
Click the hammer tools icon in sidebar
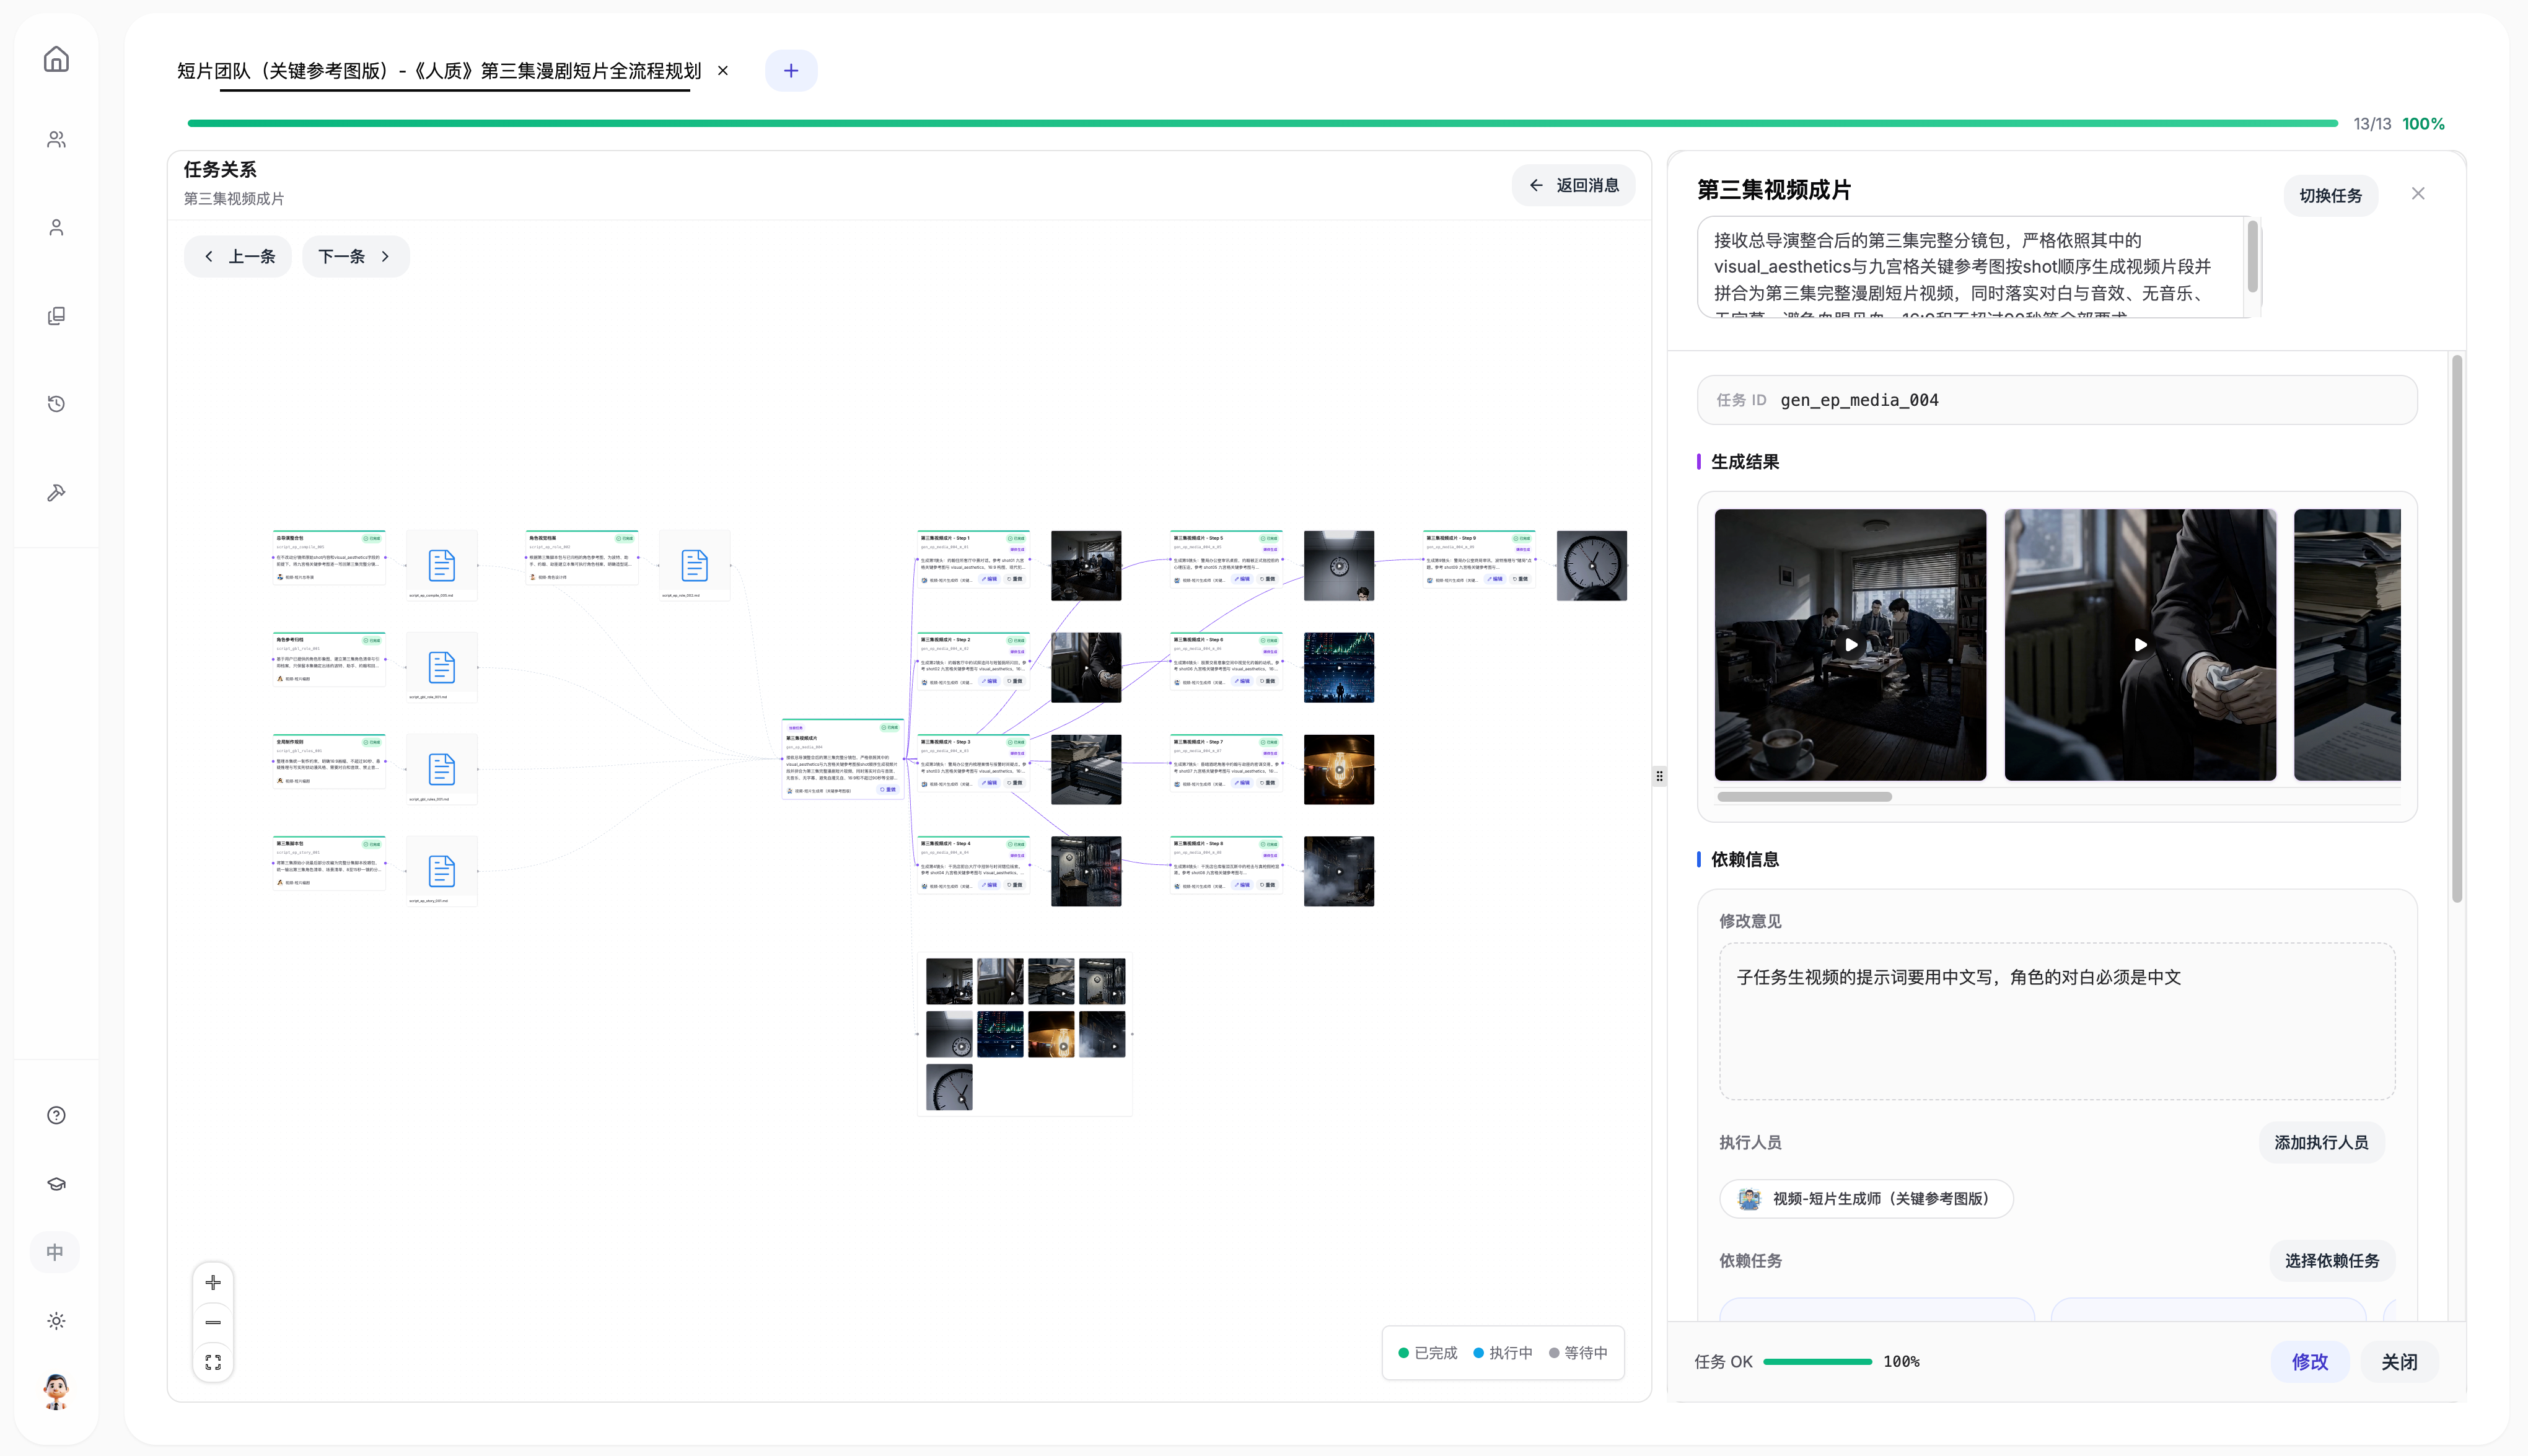56,492
